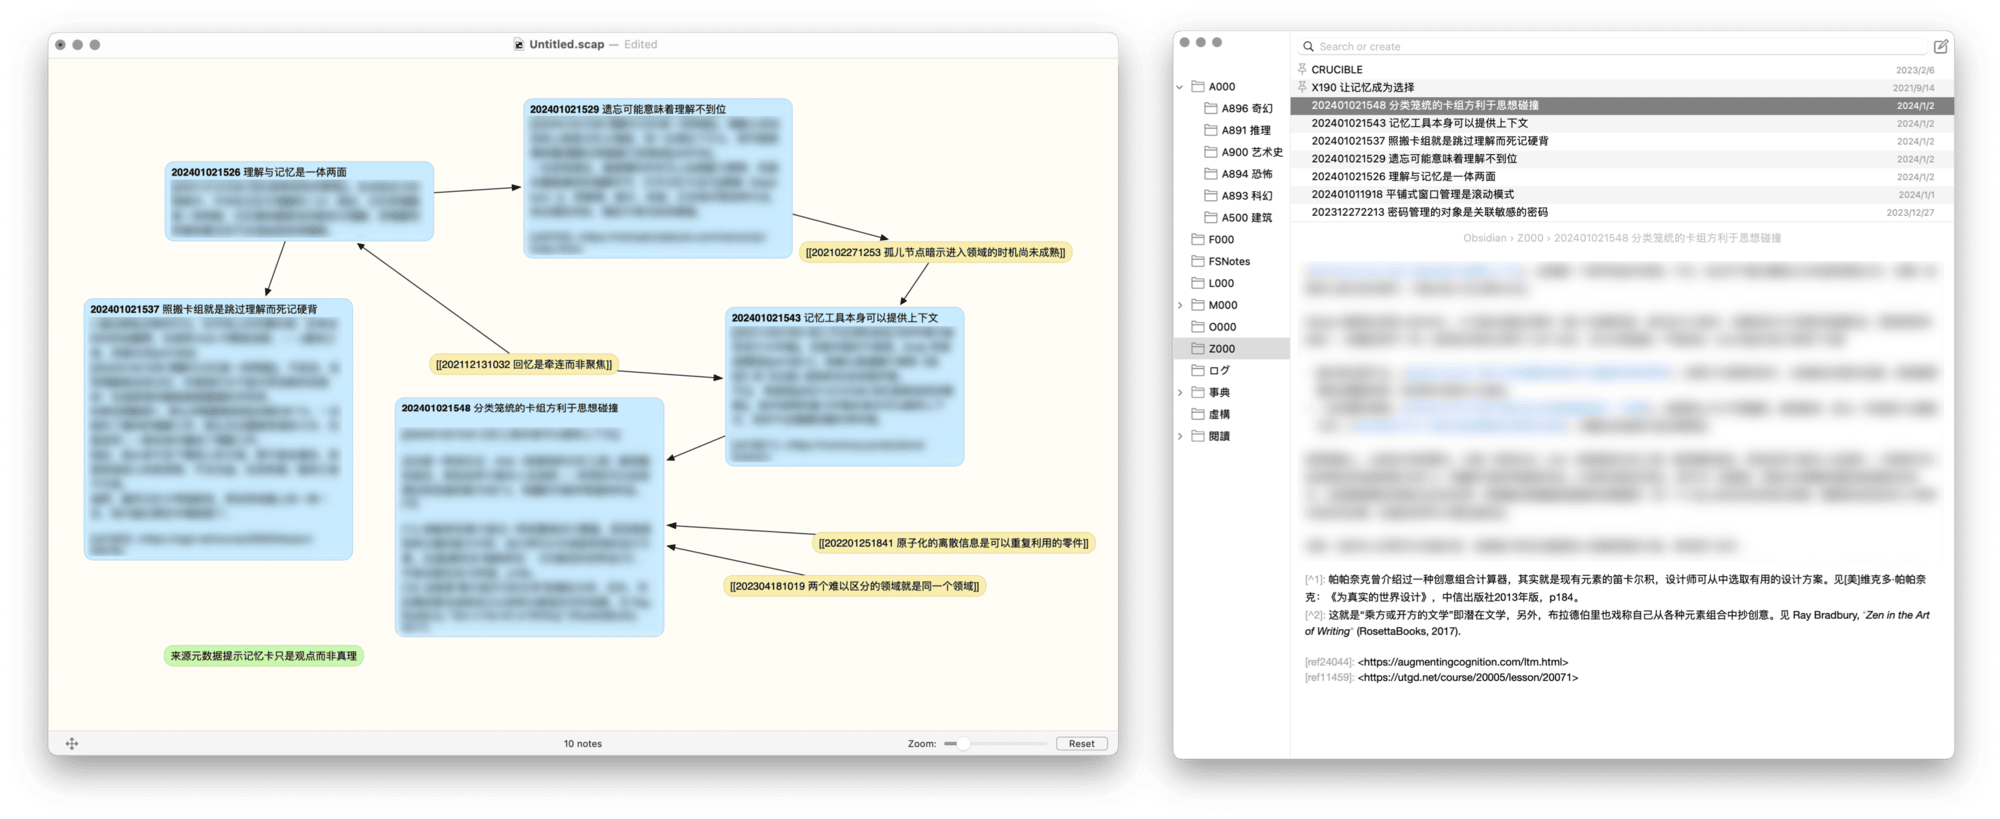Expand the 事典 folder
This screenshot has height=819, width=2000.
[1180, 392]
